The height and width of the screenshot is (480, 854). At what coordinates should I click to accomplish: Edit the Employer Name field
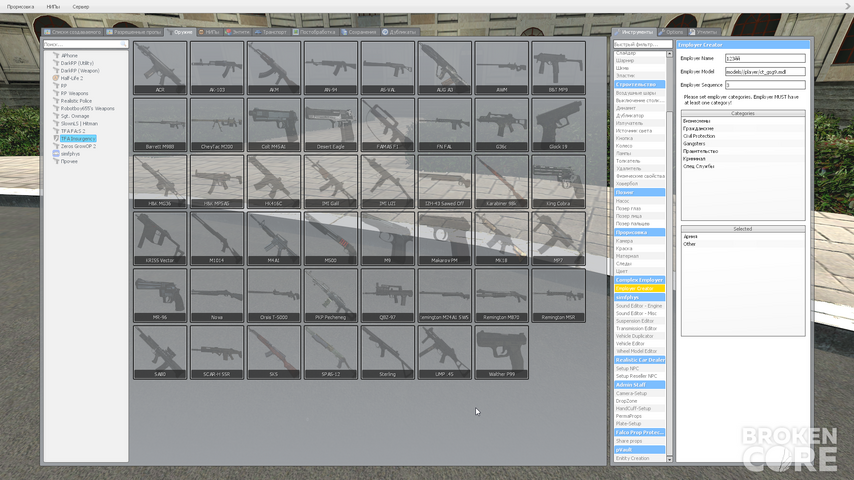click(x=765, y=58)
